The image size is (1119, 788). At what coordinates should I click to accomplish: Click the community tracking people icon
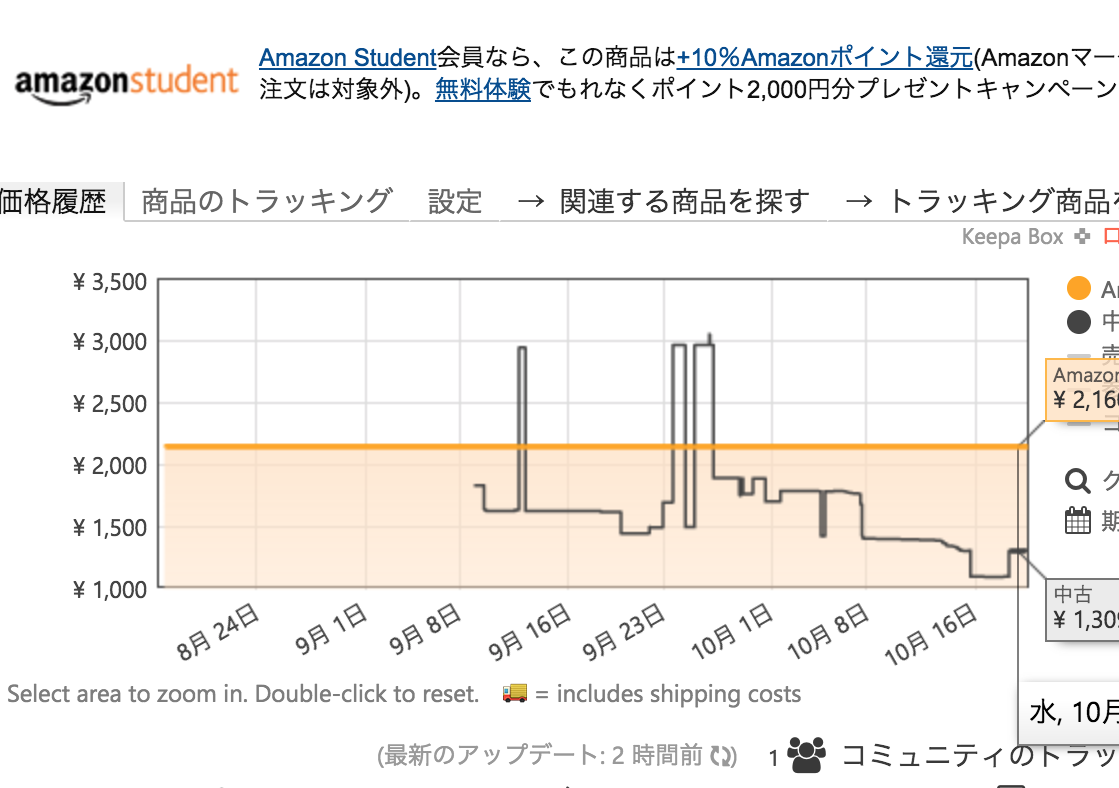tap(806, 755)
